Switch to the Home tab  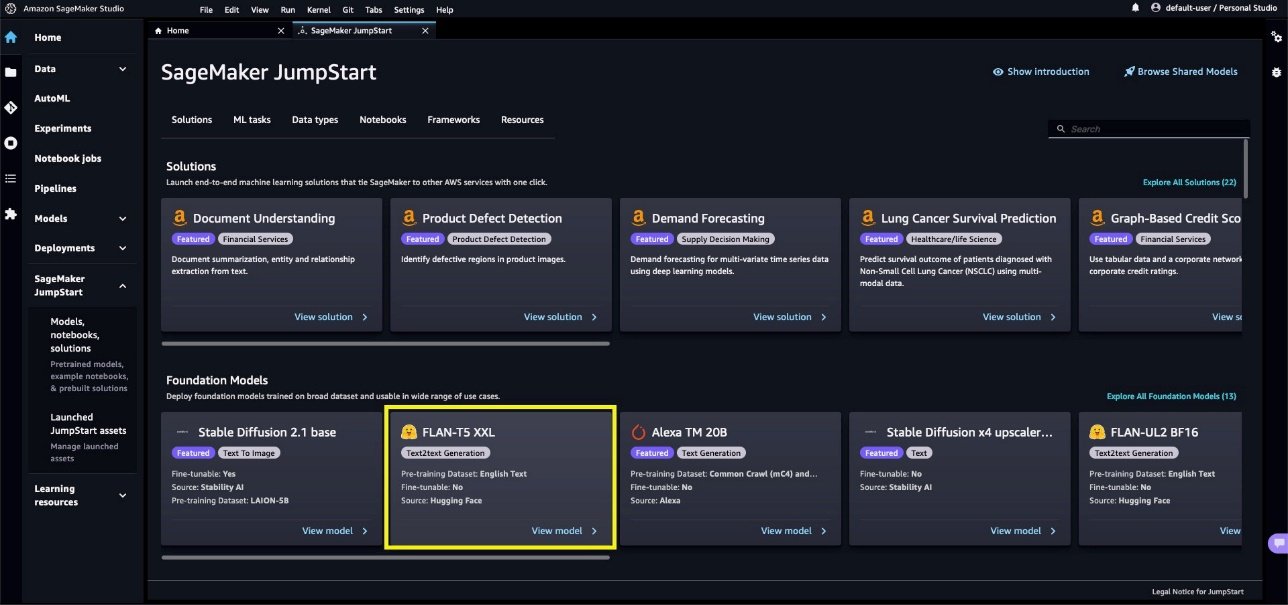point(219,31)
